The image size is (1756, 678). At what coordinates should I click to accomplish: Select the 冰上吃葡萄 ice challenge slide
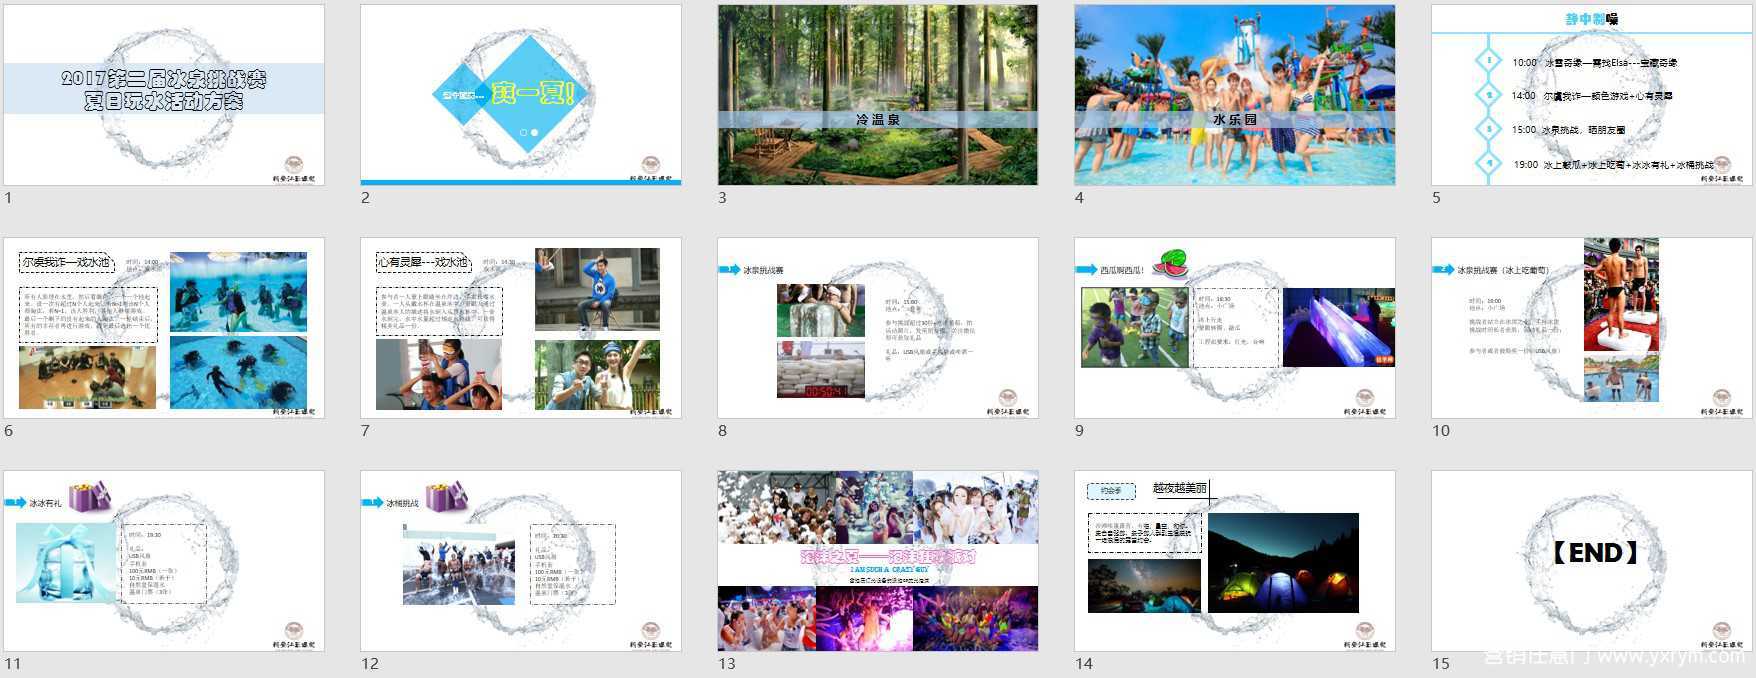coord(1592,328)
